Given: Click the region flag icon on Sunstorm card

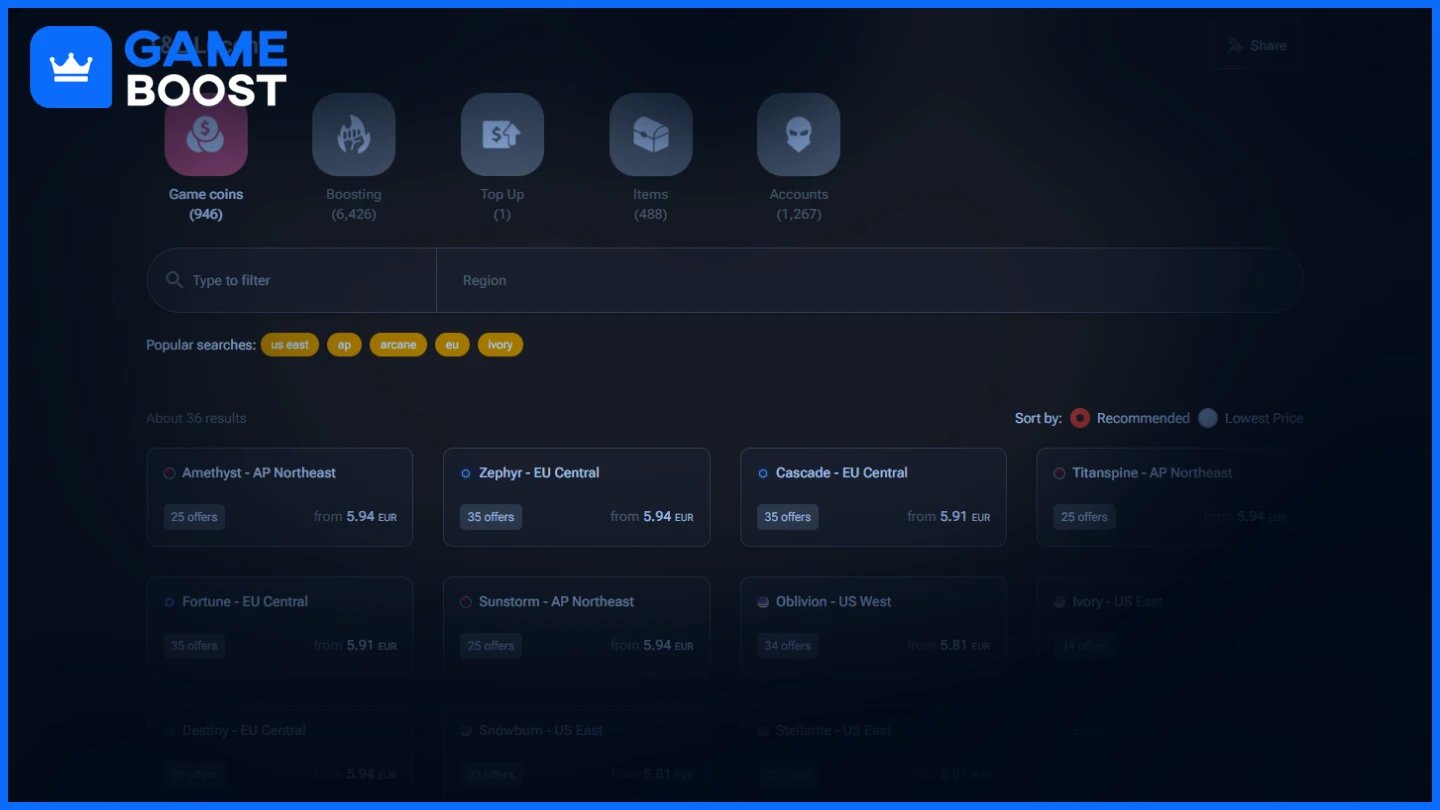Looking at the screenshot, I should click(x=466, y=602).
